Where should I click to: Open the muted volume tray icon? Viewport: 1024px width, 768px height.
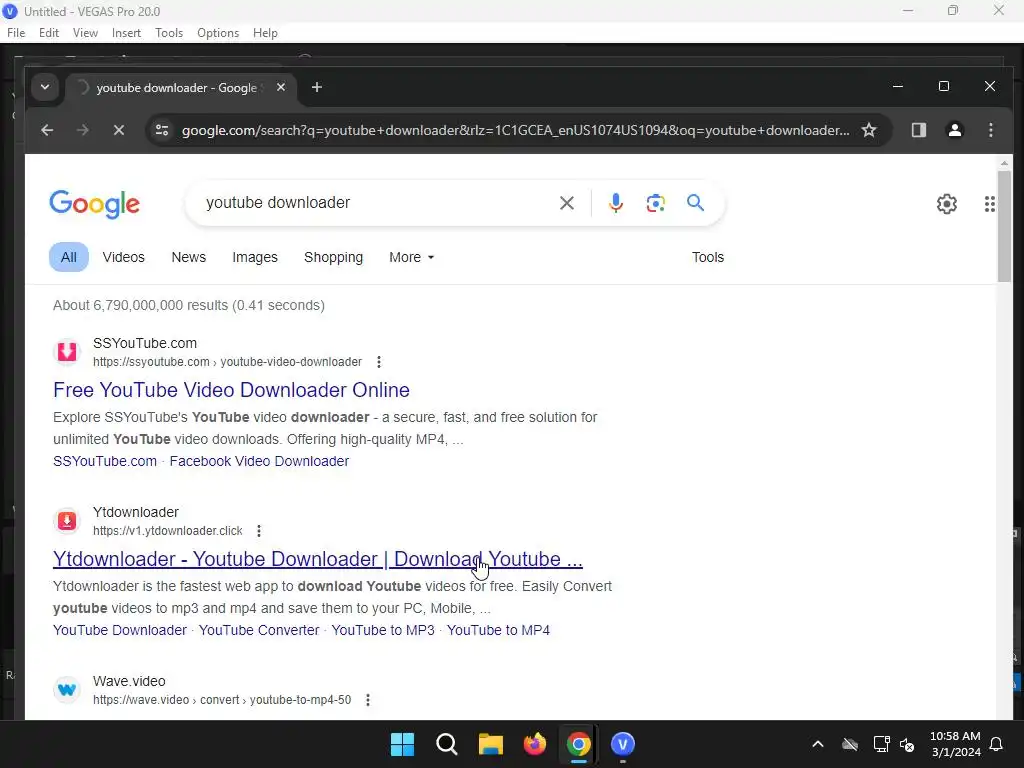point(907,744)
